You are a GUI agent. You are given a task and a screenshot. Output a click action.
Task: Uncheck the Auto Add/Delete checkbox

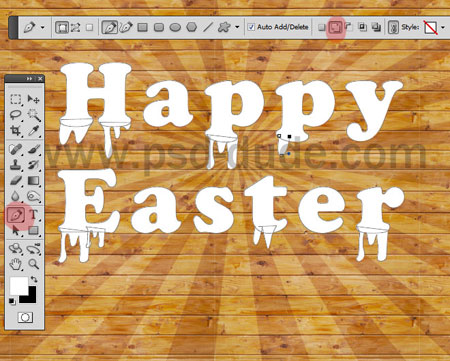pyautogui.click(x=251, y=27)
